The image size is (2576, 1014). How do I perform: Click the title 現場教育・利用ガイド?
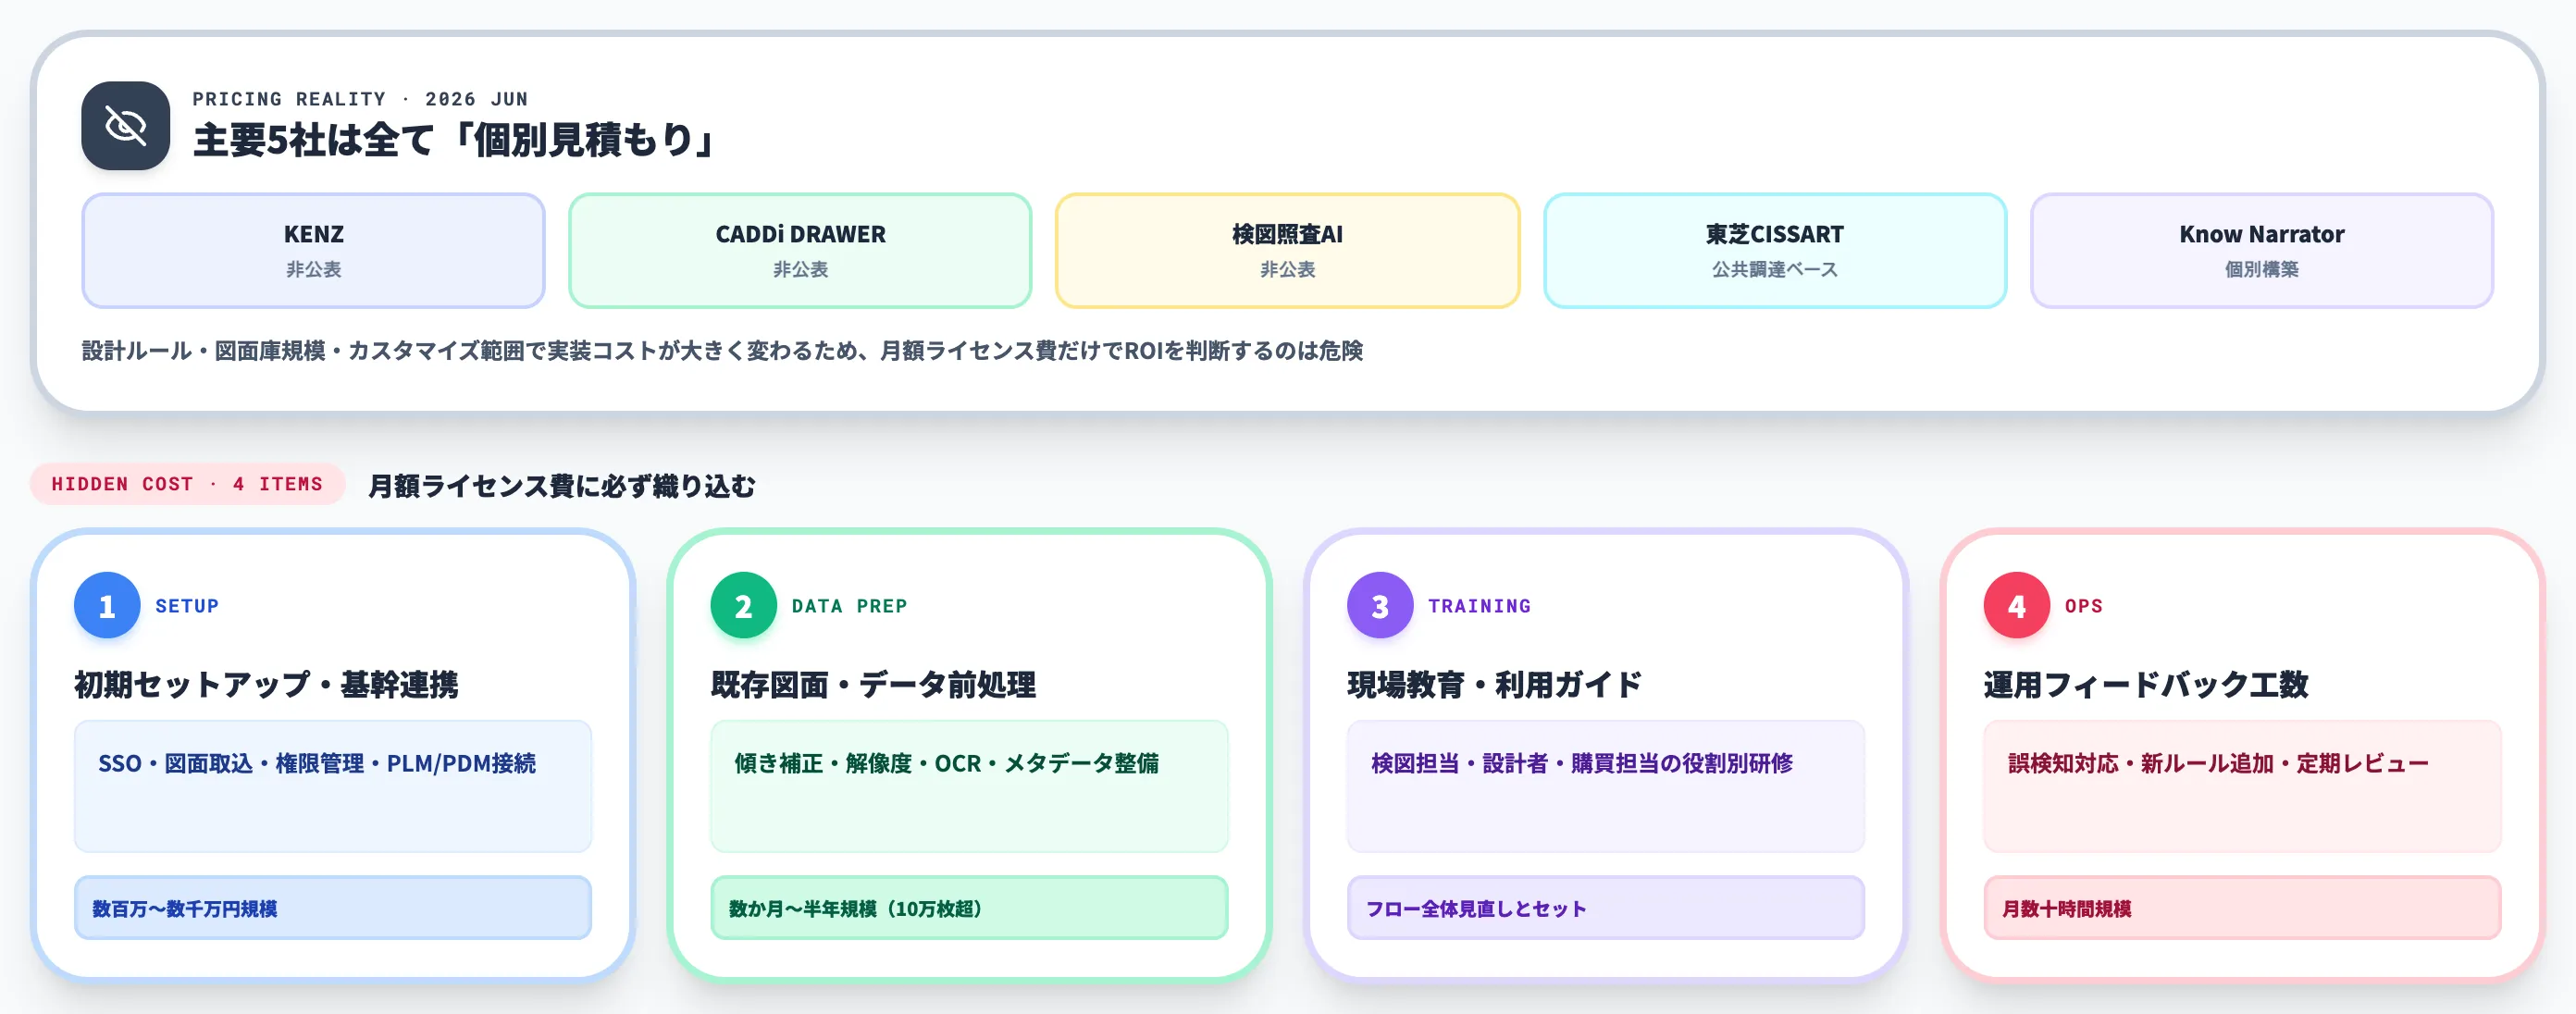1494,685
